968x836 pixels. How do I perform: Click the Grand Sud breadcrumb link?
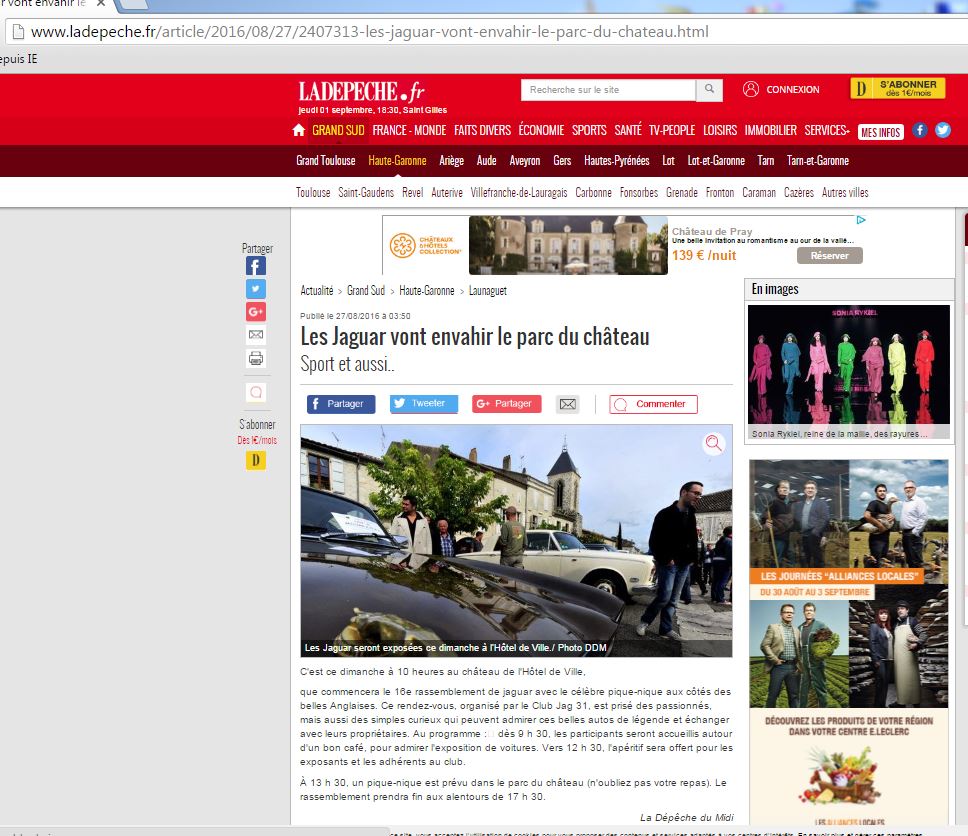point(366,291)
